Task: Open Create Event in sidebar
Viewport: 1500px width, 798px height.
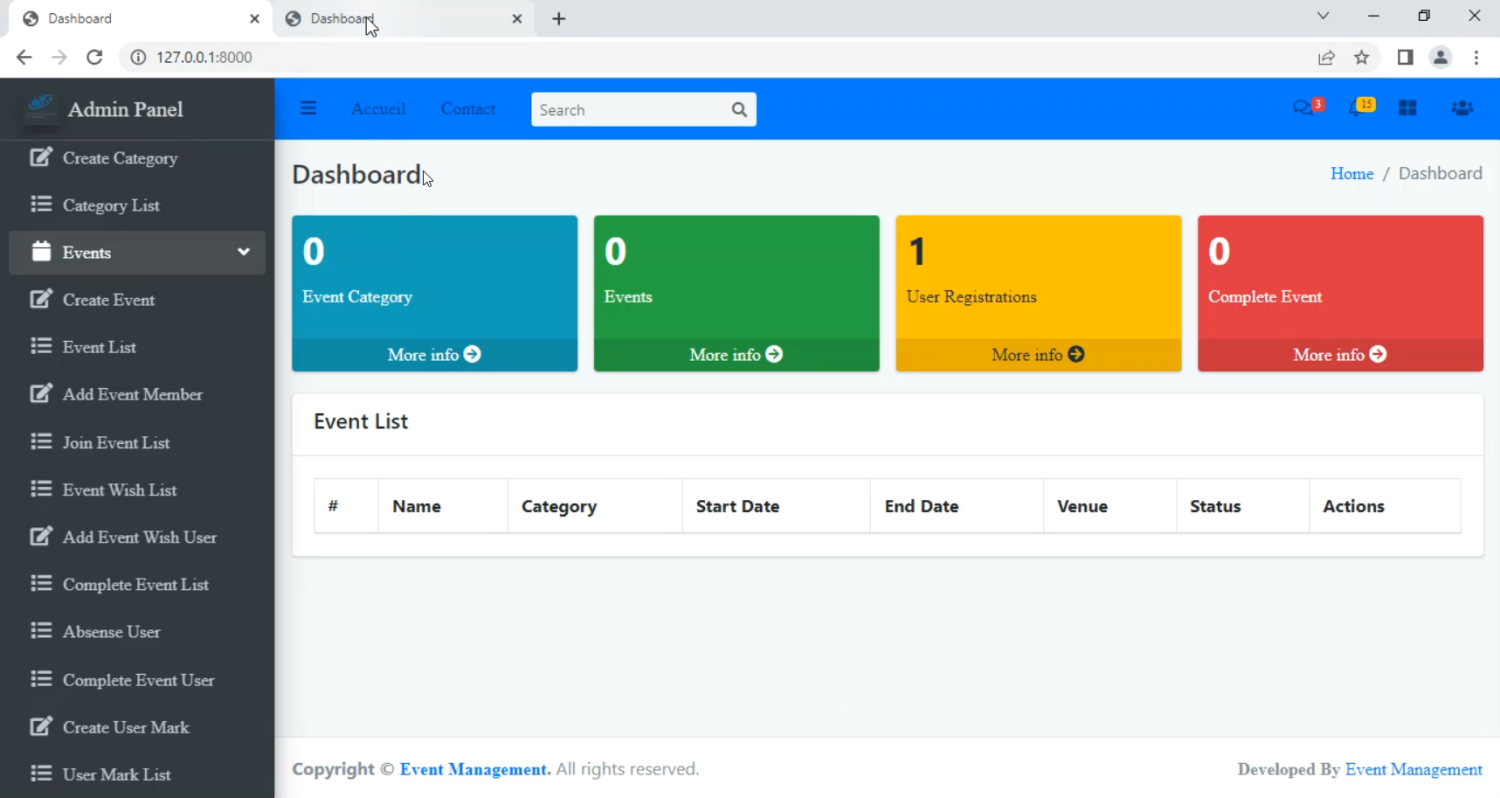Action: (x=108, y=300)
